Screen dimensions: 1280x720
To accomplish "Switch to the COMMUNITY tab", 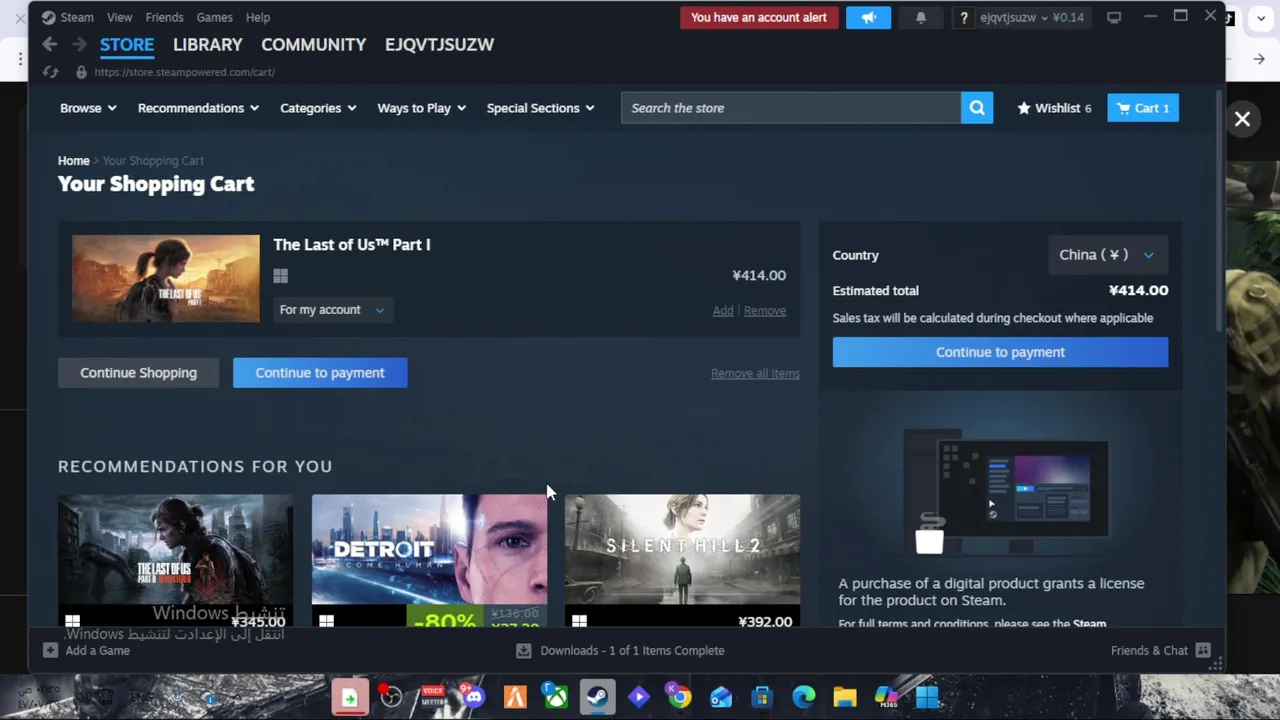I will click(x=313, y=44).
